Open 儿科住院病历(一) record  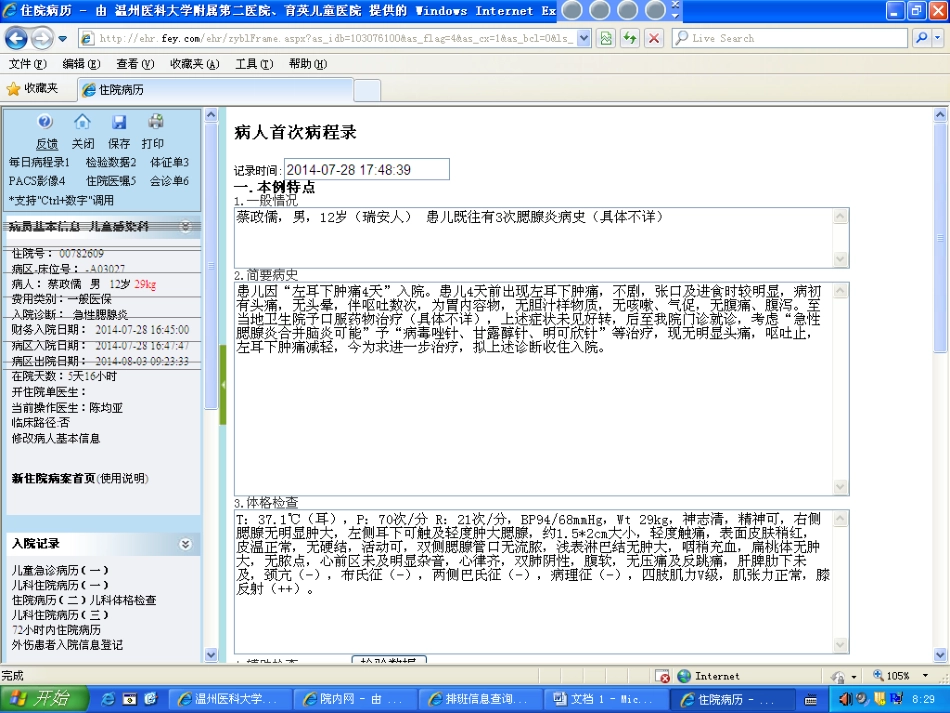[x=60, y=585]
